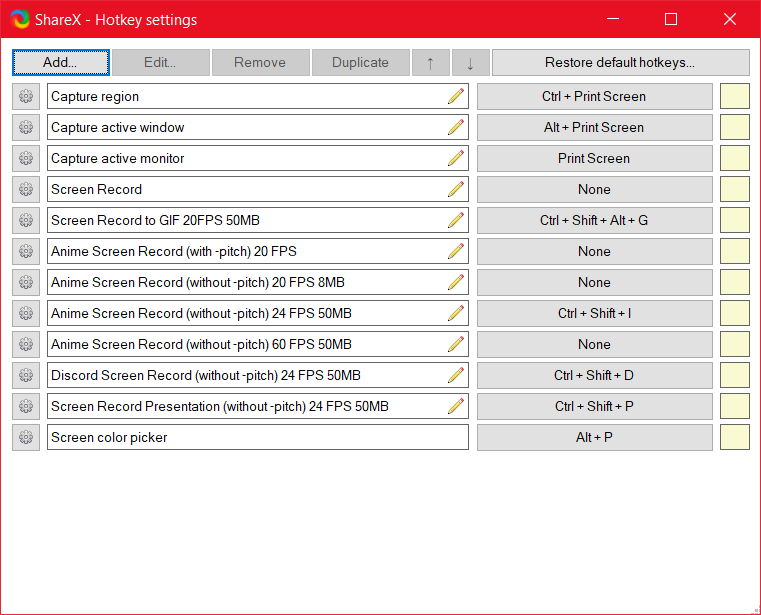
Task: Click pencil on Discord Screen Record row
Action: tap(456, 375)
